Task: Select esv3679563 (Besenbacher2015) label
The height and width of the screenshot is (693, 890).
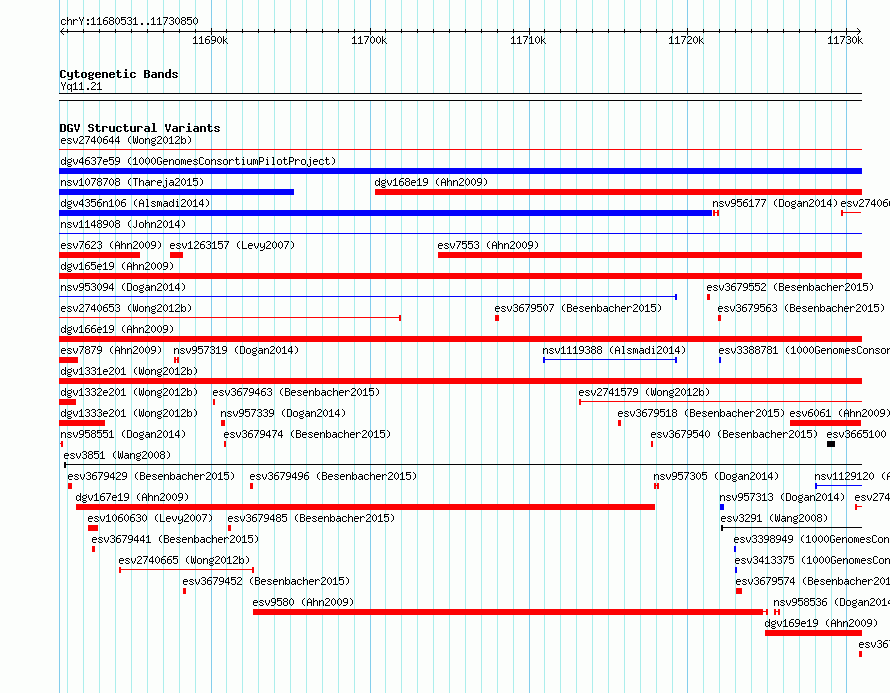Action: pos(801,308)
